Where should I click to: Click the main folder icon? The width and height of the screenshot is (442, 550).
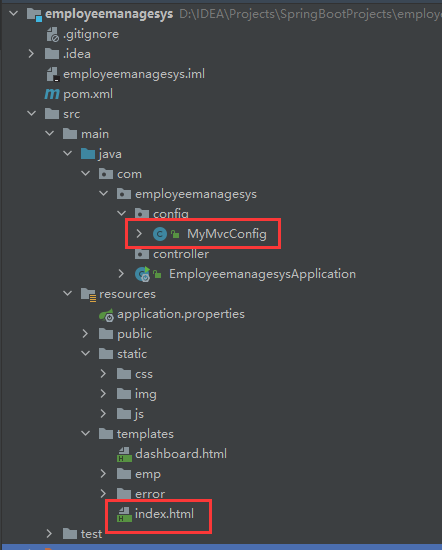pos(70,134)
